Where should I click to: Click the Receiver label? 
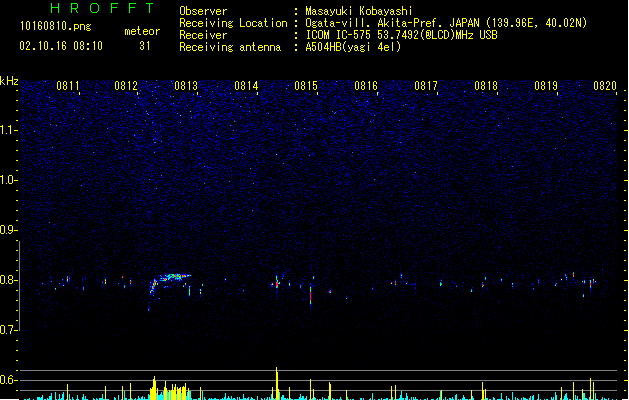pyautogui.click(x=203, y=35)
